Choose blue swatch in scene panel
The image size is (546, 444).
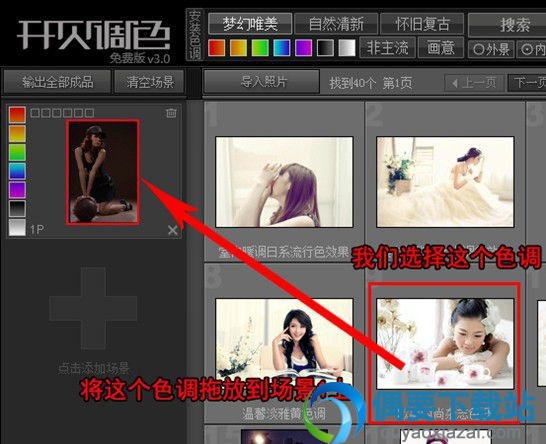click(x=17, y=171)
